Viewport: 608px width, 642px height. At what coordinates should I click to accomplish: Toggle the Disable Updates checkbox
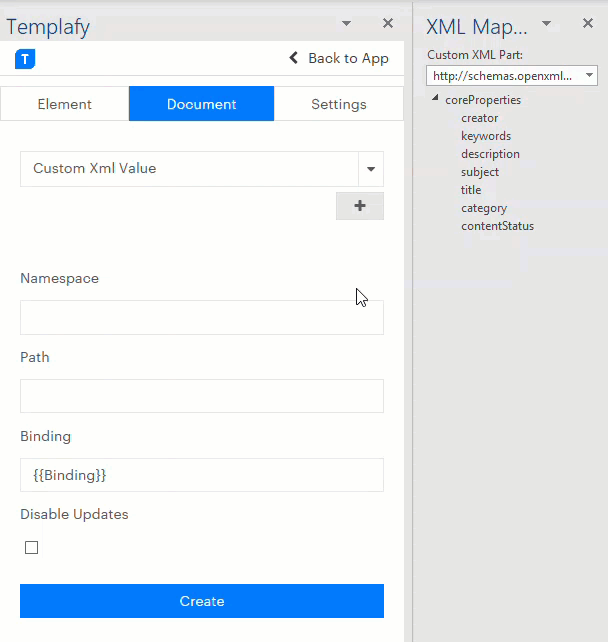(x=32, y=548)
